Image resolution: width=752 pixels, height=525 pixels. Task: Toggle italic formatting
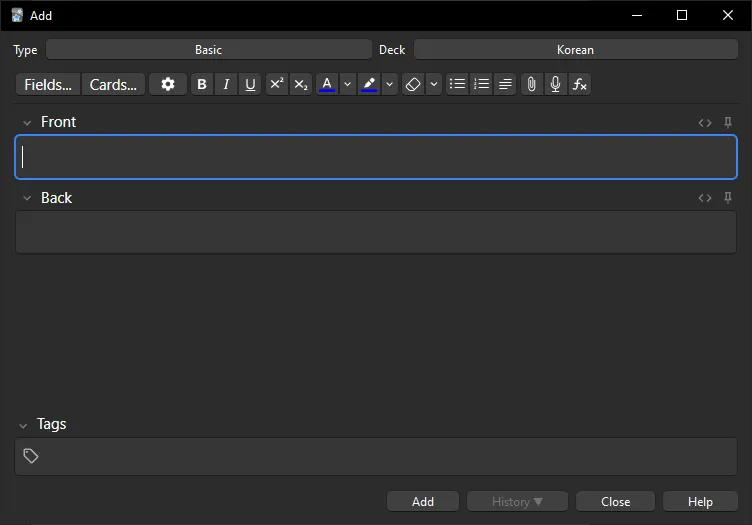point(226,85)
